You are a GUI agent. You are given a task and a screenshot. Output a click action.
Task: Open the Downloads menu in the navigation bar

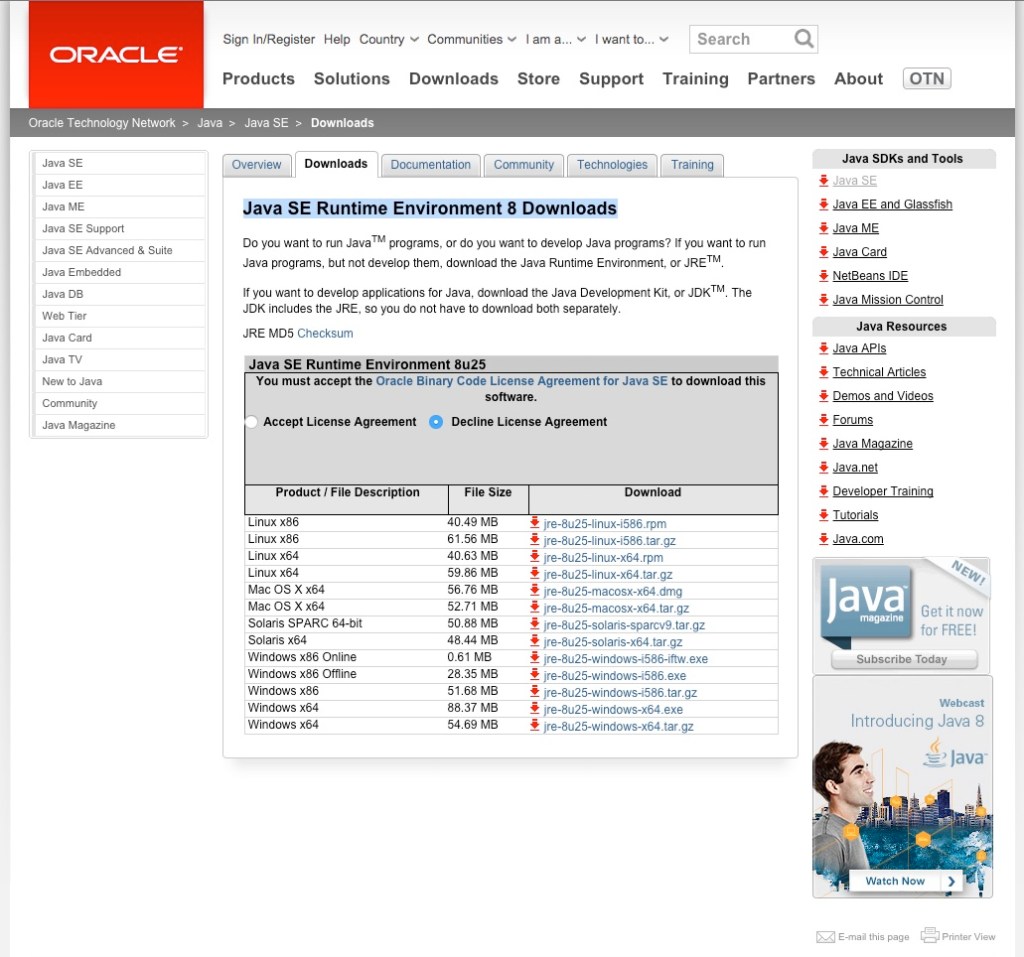coord(453,78)
